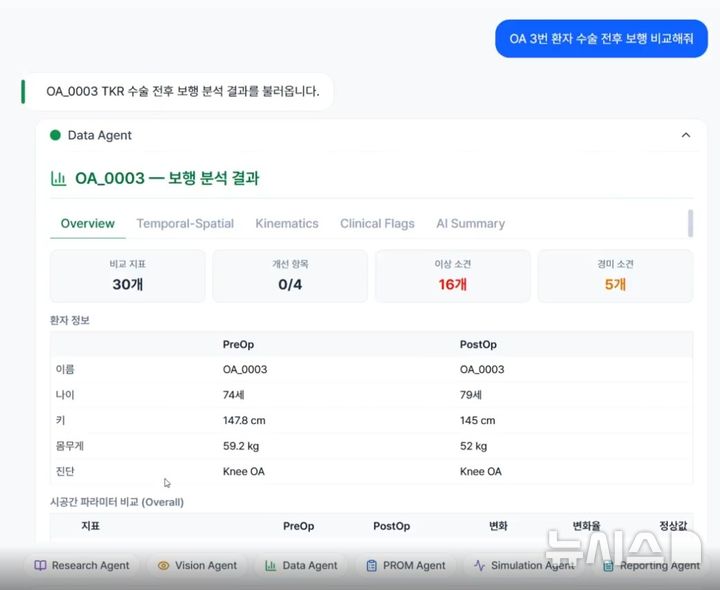Open the Kinematics tab
720x590 pixels.
(287, 224)
